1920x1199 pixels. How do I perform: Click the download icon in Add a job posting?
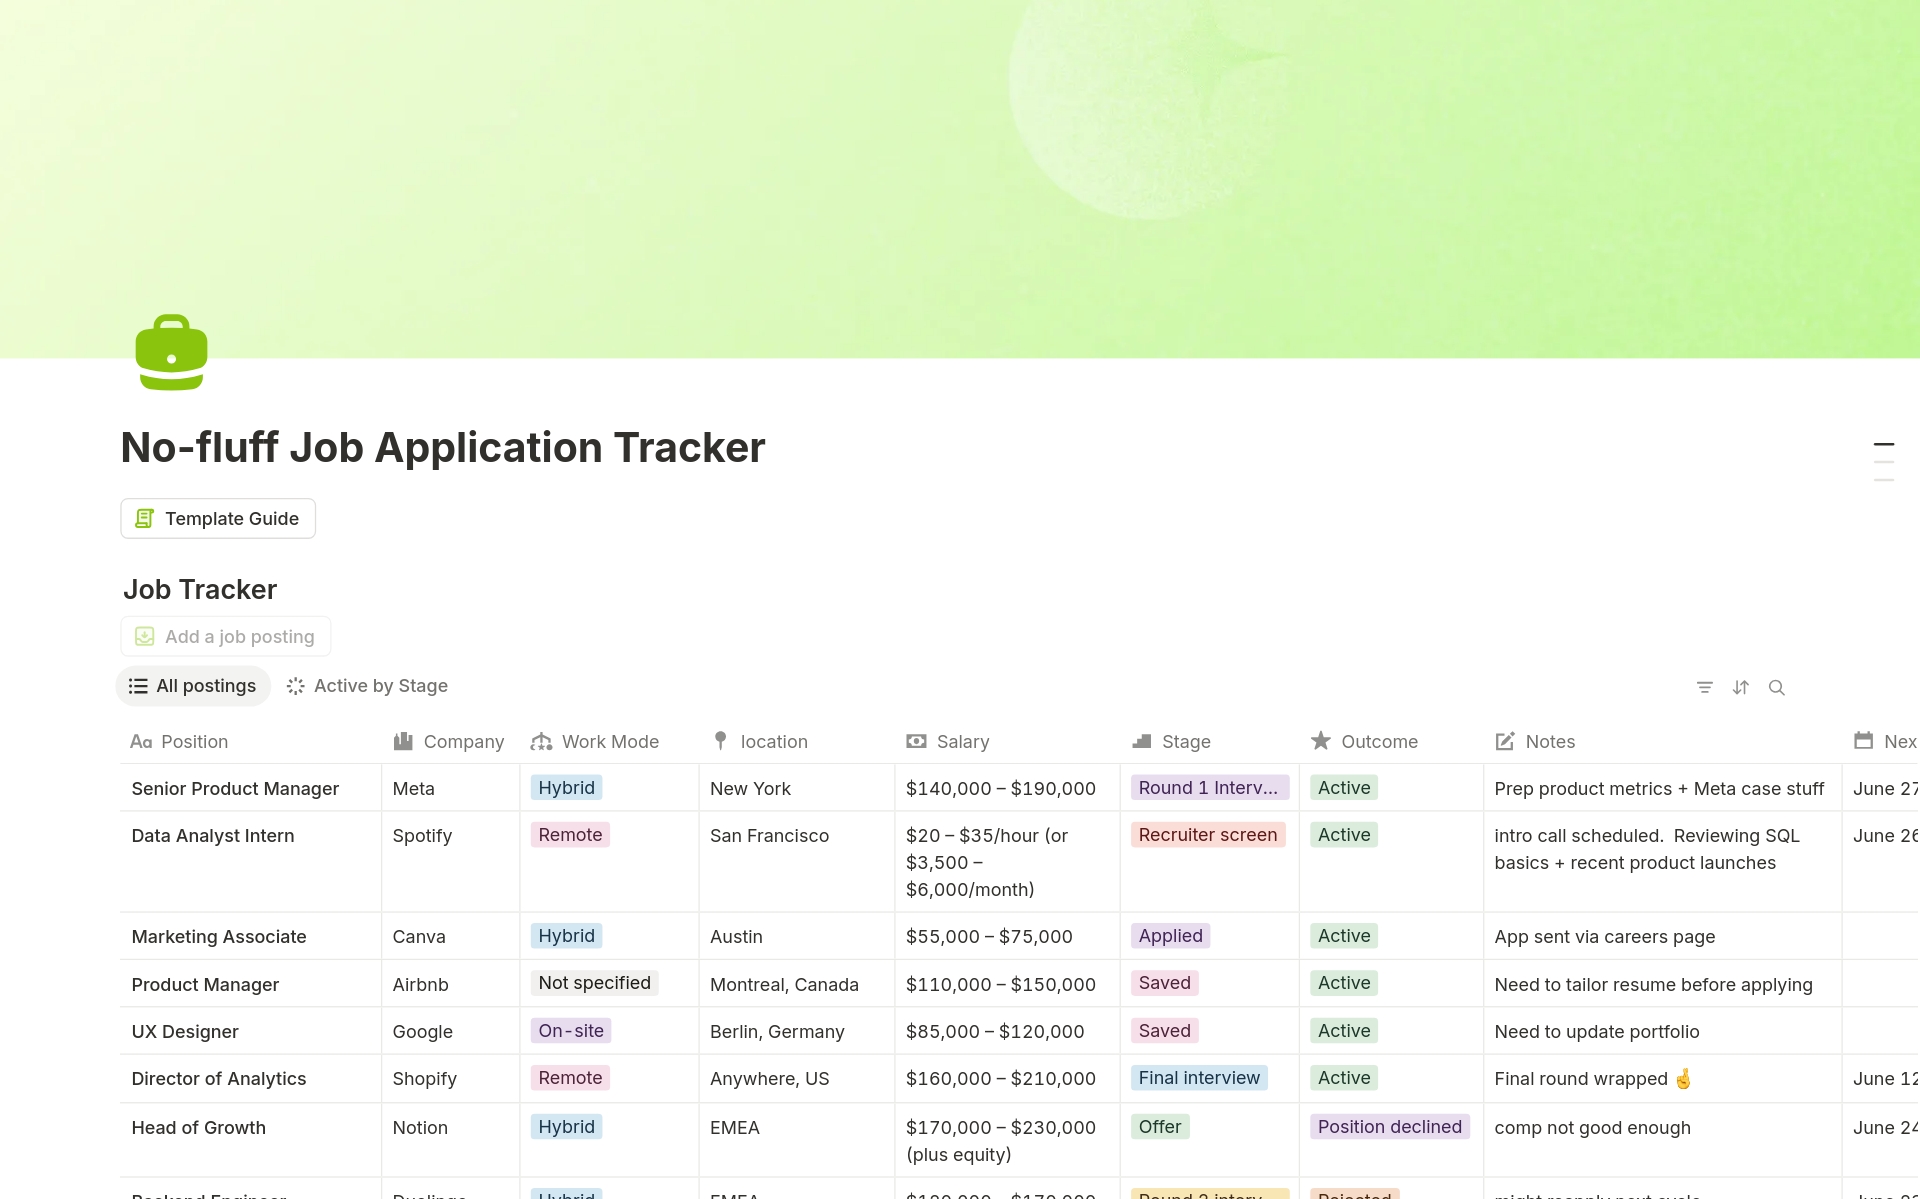145,636
